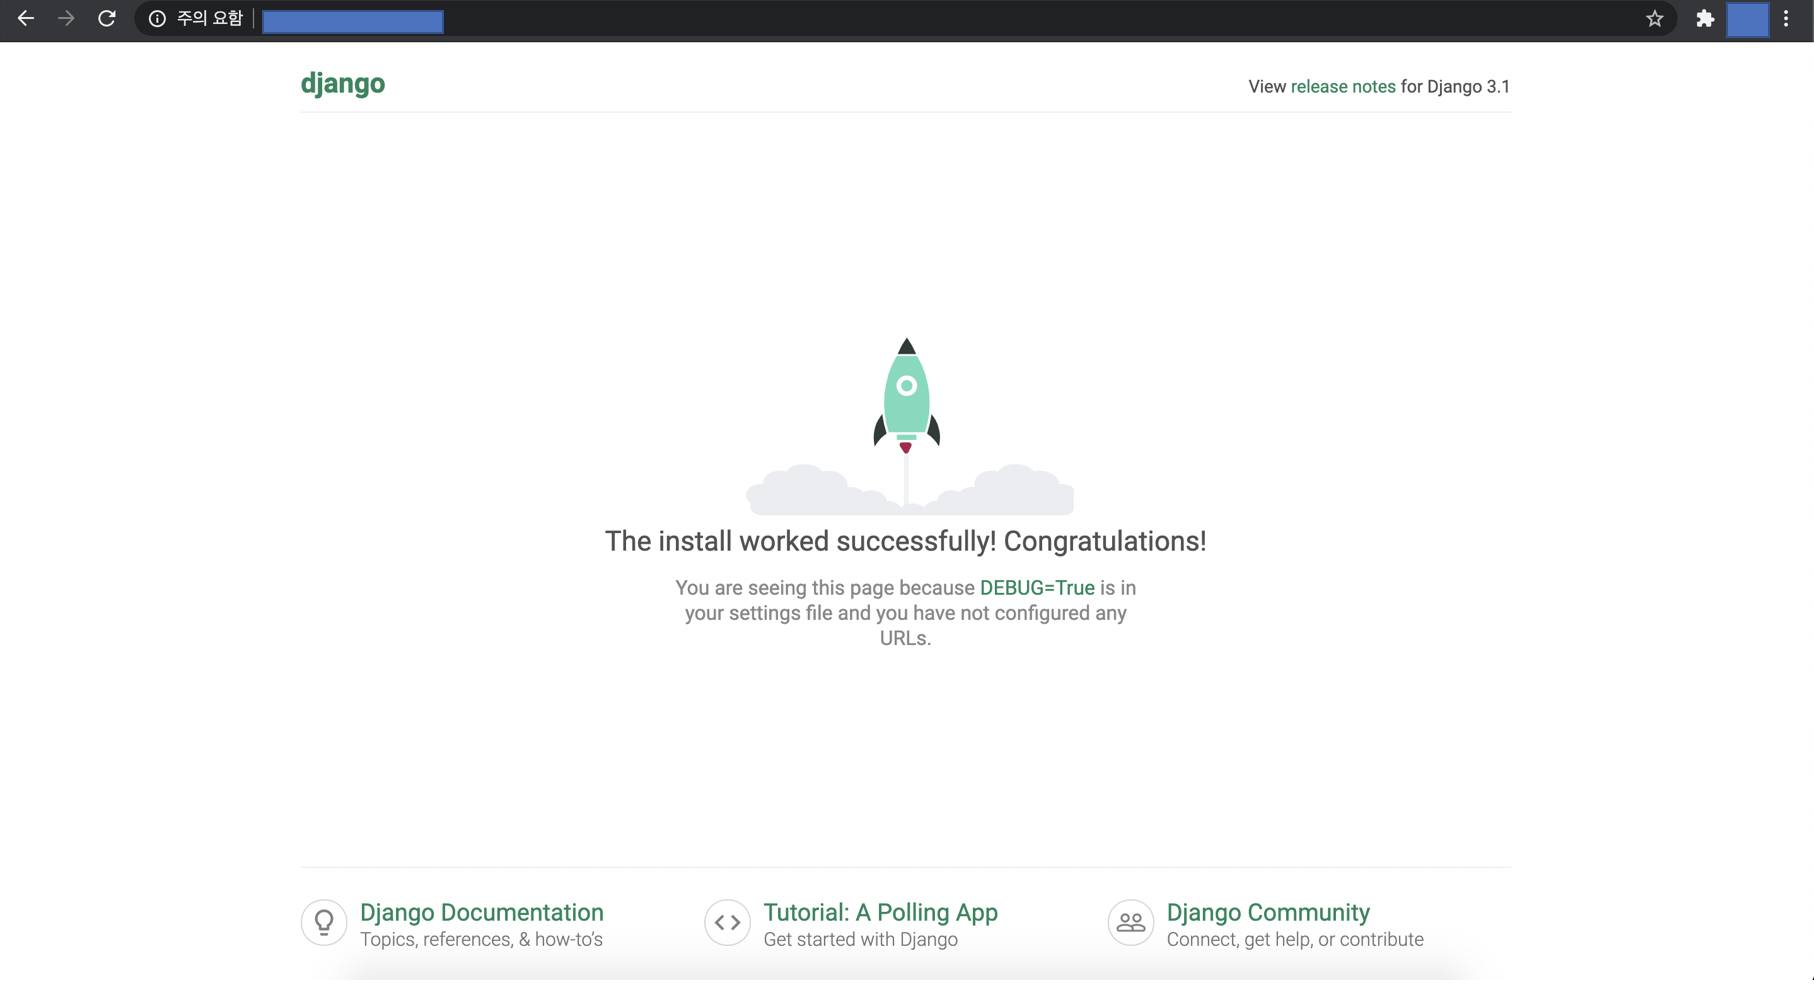Reload the current page
The width and height of the screenshot is (1814, 1006).
pyautogui.click(x=107, y=19)
